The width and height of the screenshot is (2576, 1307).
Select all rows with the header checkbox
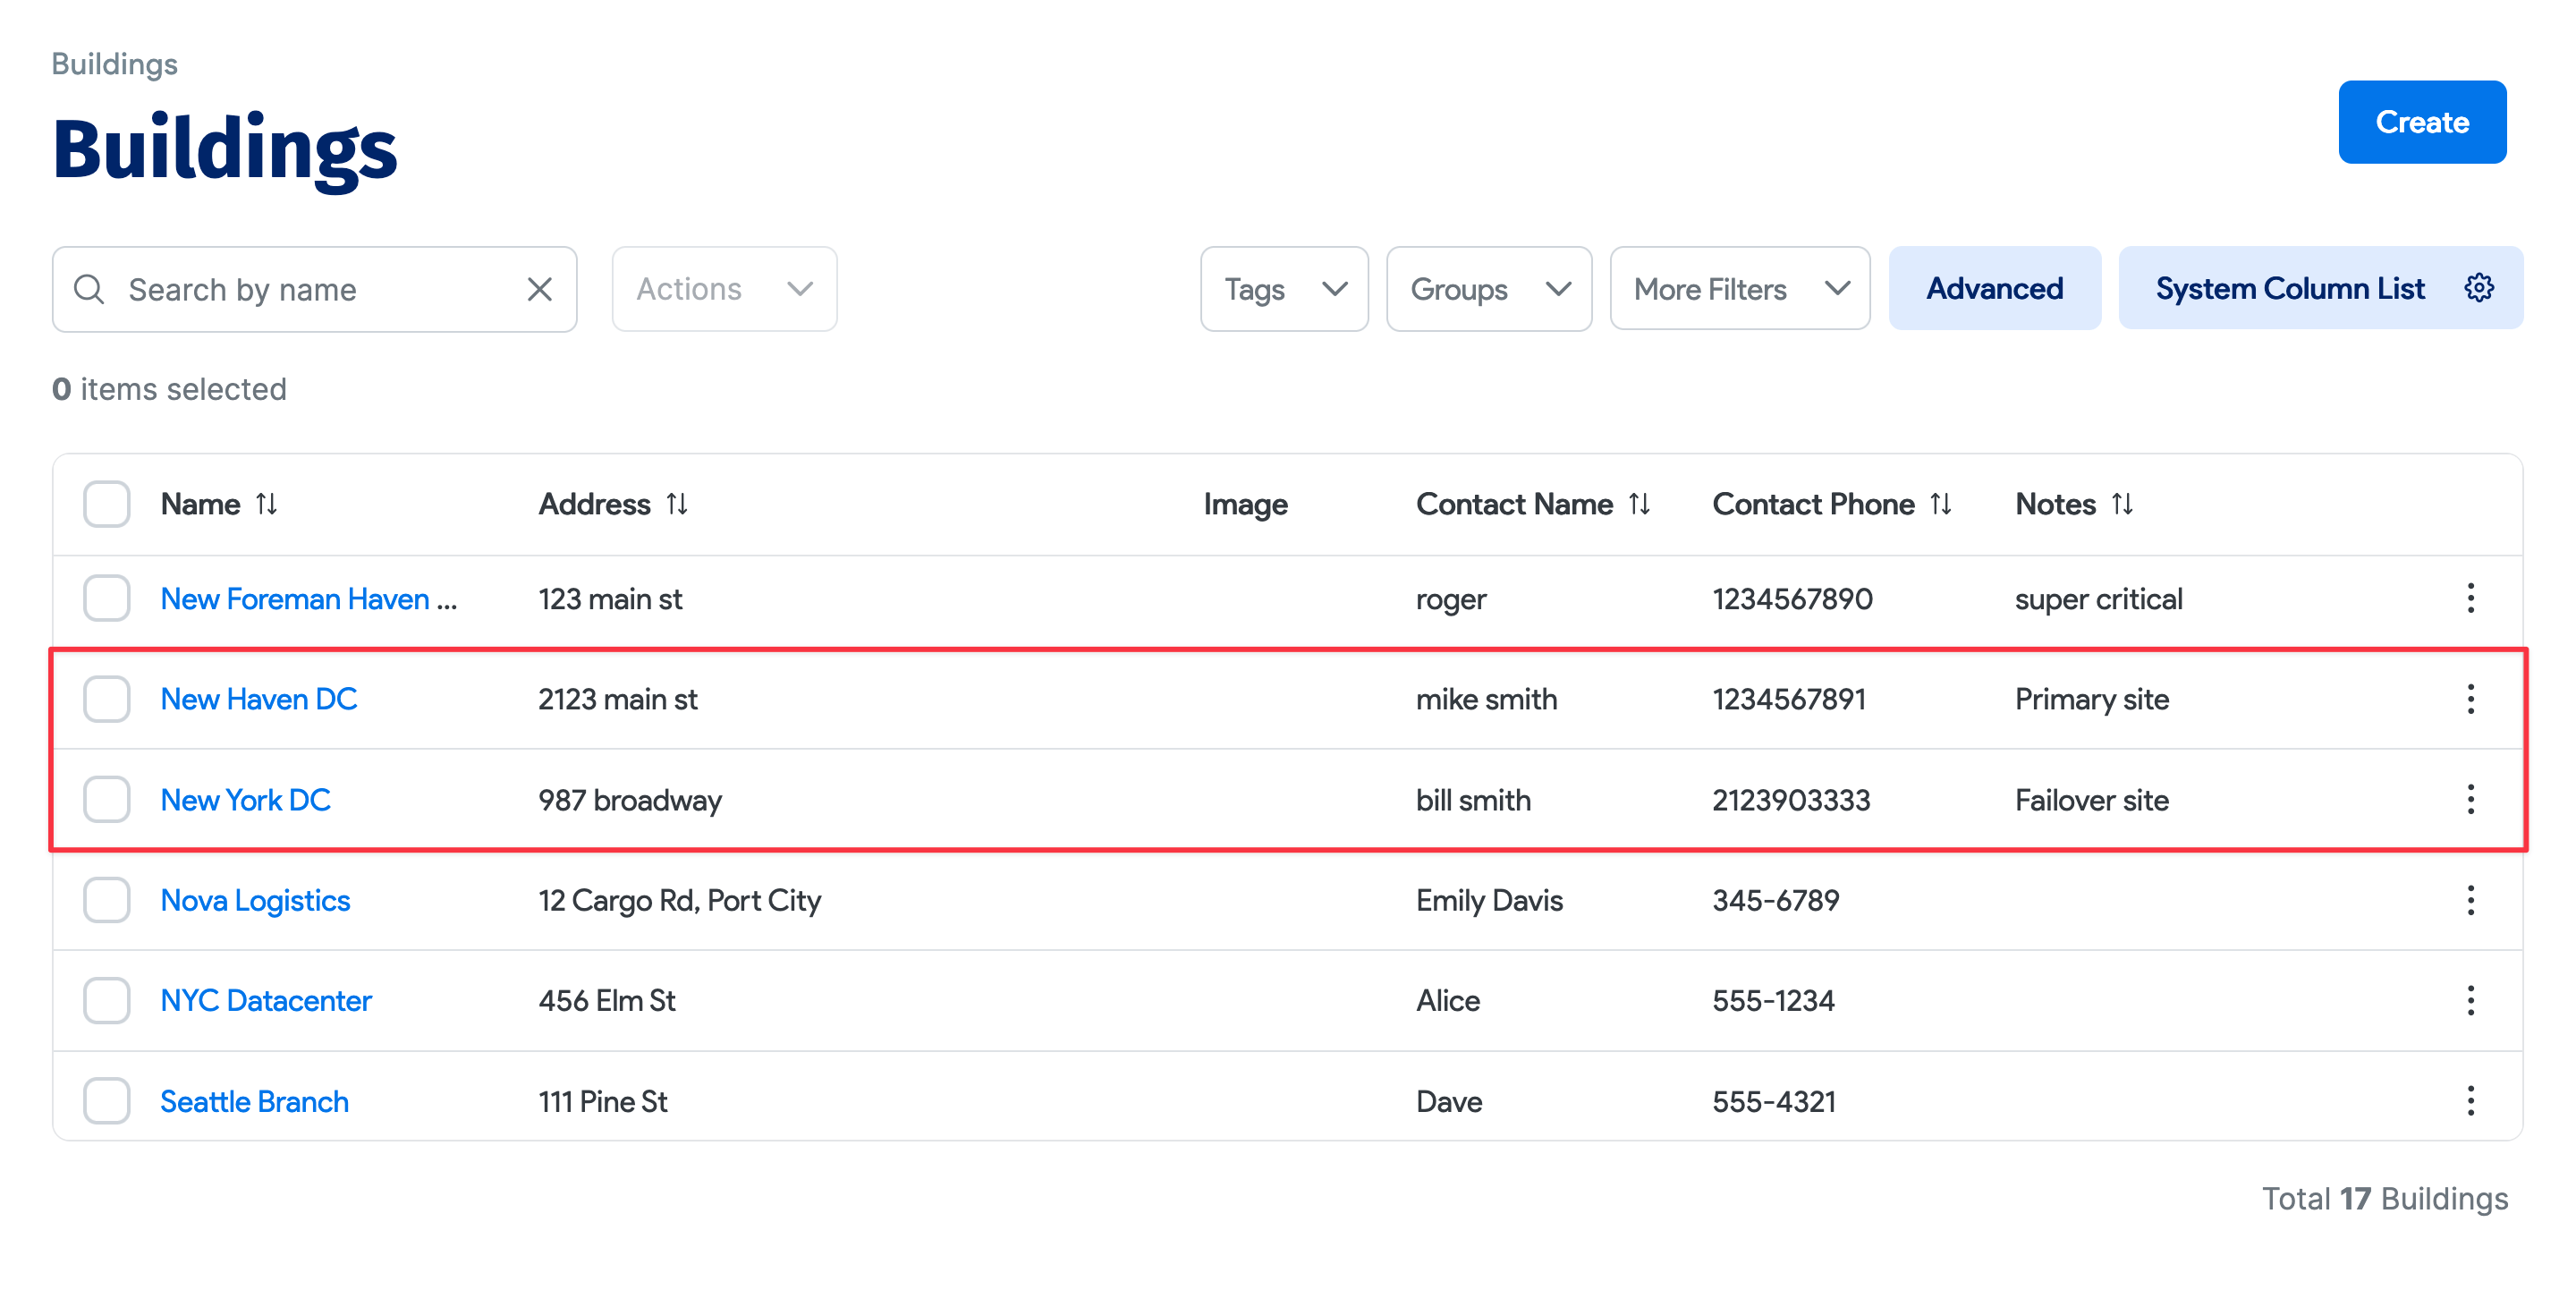click(106, 504)
